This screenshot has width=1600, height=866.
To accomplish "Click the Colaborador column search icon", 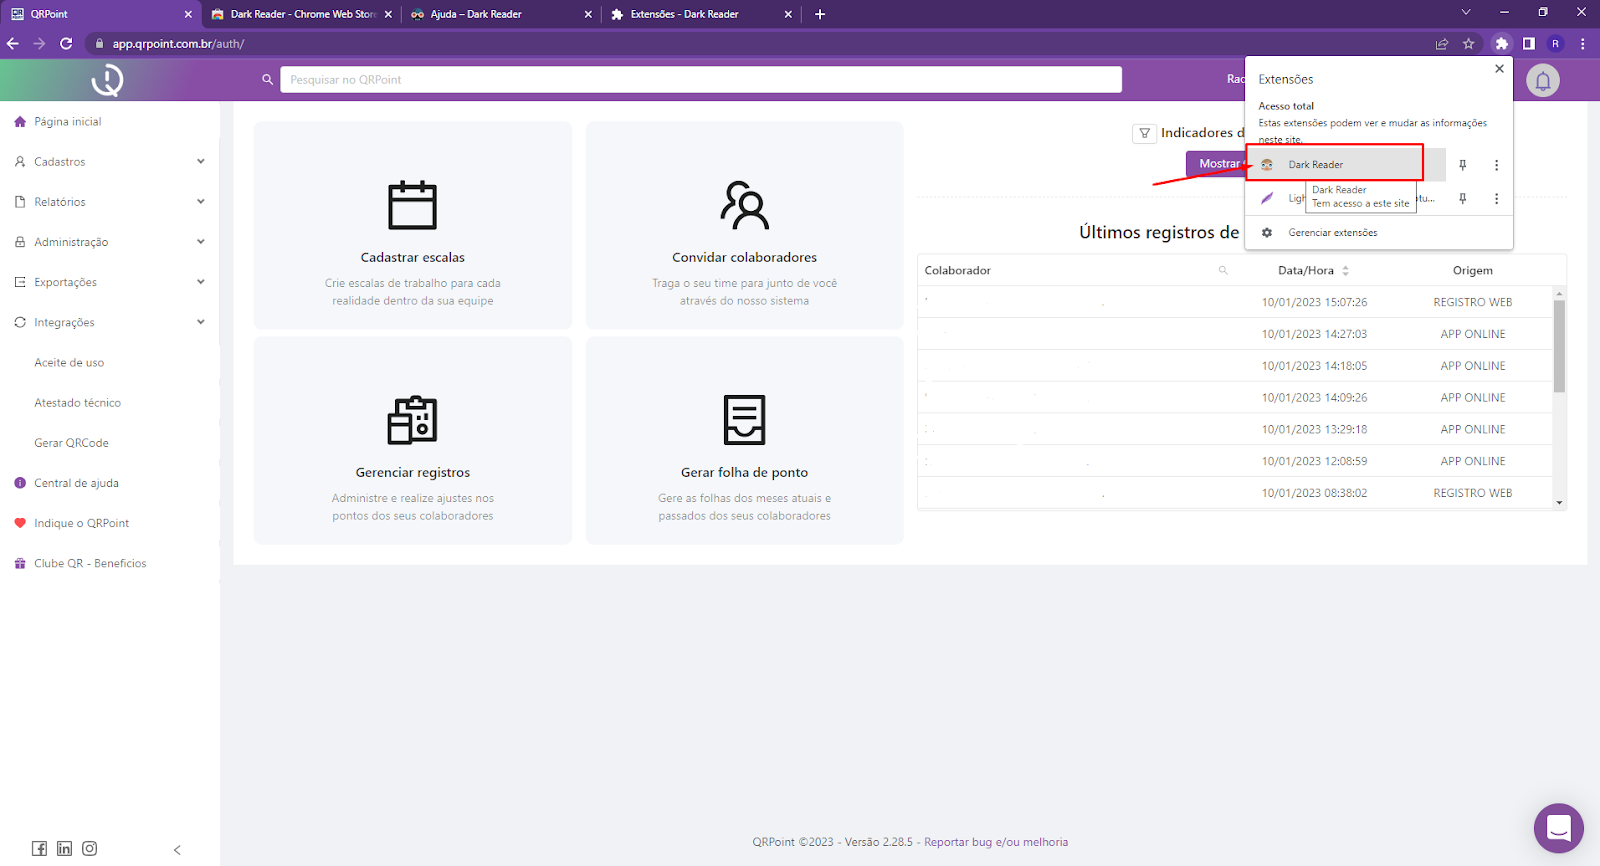I will [1222, 270].
